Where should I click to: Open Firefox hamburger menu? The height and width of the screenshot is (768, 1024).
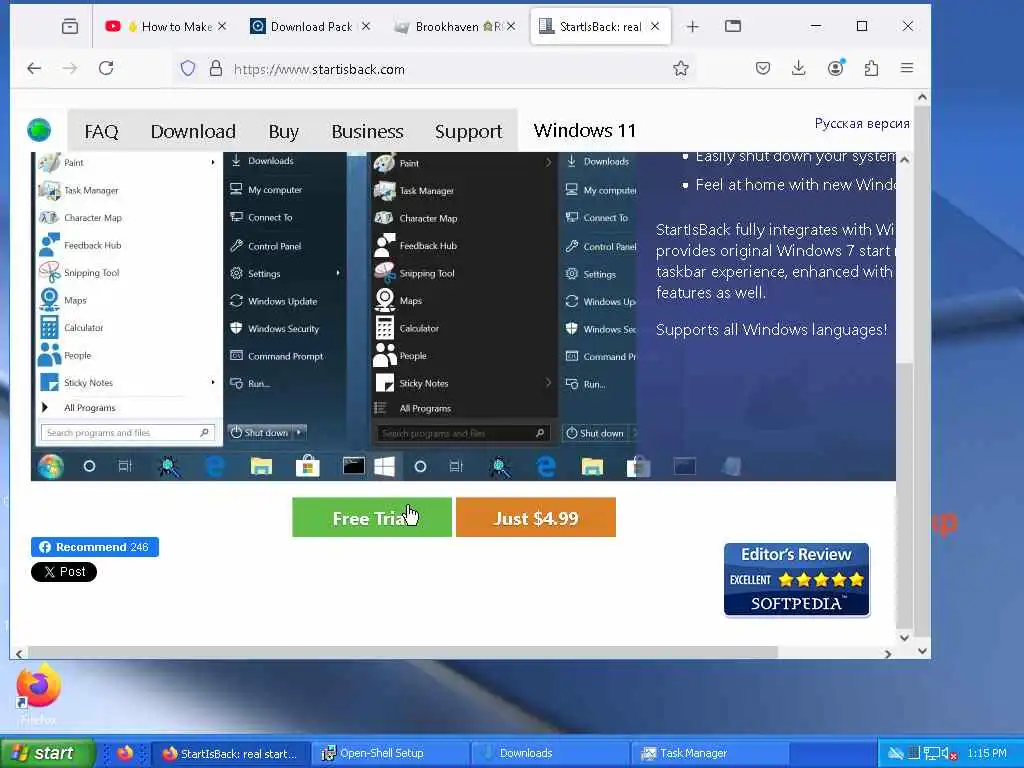[x=907, y=68]
